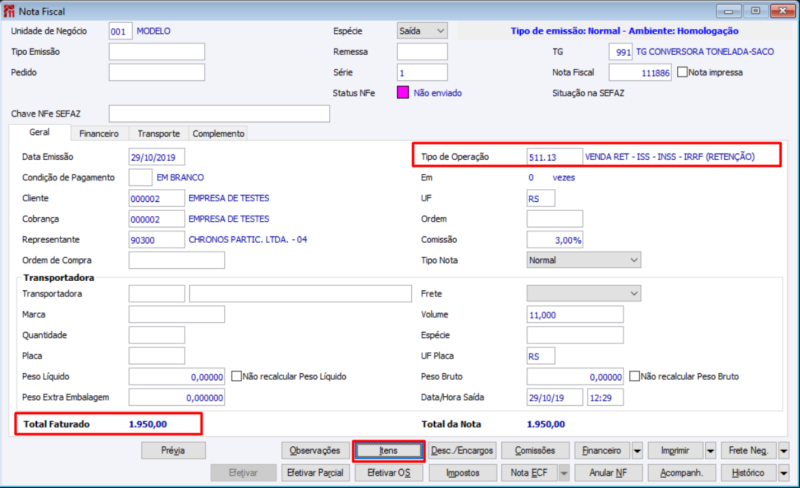Click the Data Emissão field
This screenshot has width=800, height=488.
click(157, 157)
